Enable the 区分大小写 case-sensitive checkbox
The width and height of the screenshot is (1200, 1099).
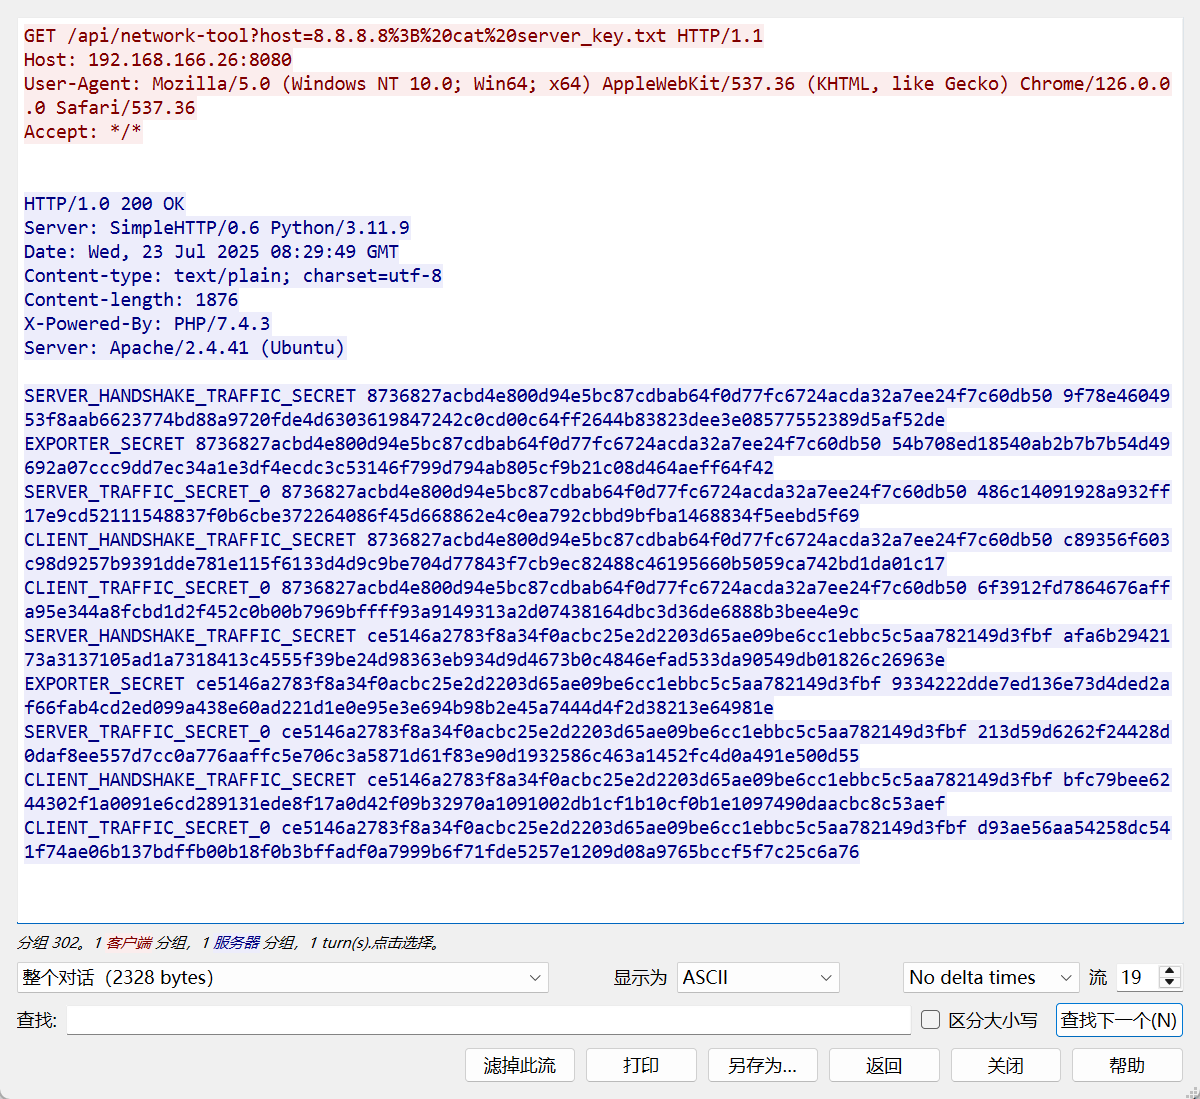point(931,1020)
